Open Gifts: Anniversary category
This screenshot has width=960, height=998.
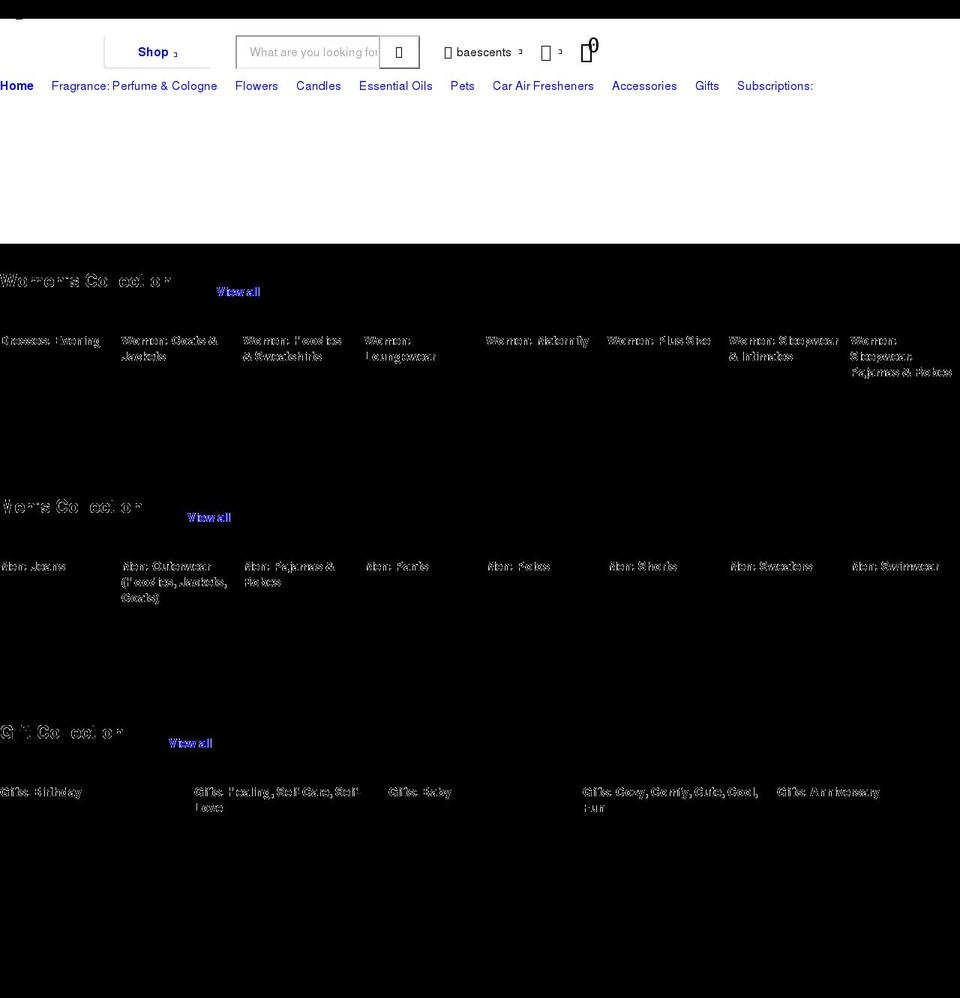point(828,792)
